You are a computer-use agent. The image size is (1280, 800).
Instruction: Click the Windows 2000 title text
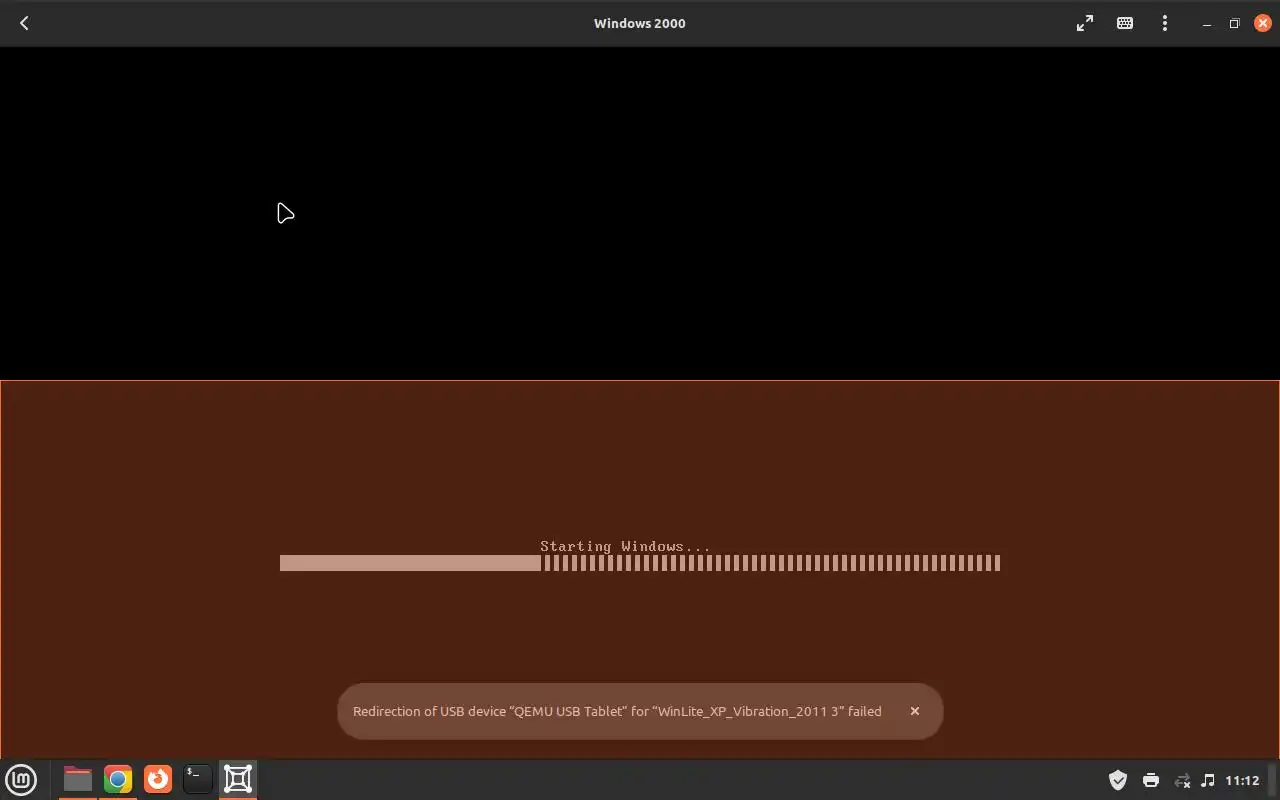point(640,23)
